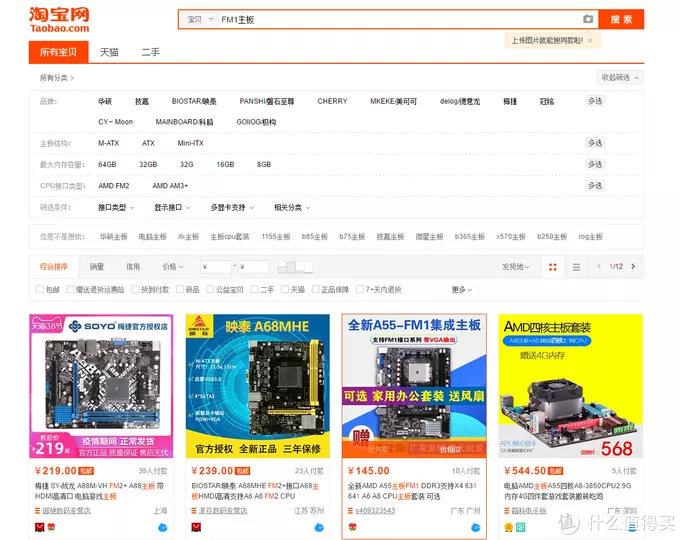Click the orange 搜索 search button
The width and height of the screenshot is (680, 540).
(621, 20)
